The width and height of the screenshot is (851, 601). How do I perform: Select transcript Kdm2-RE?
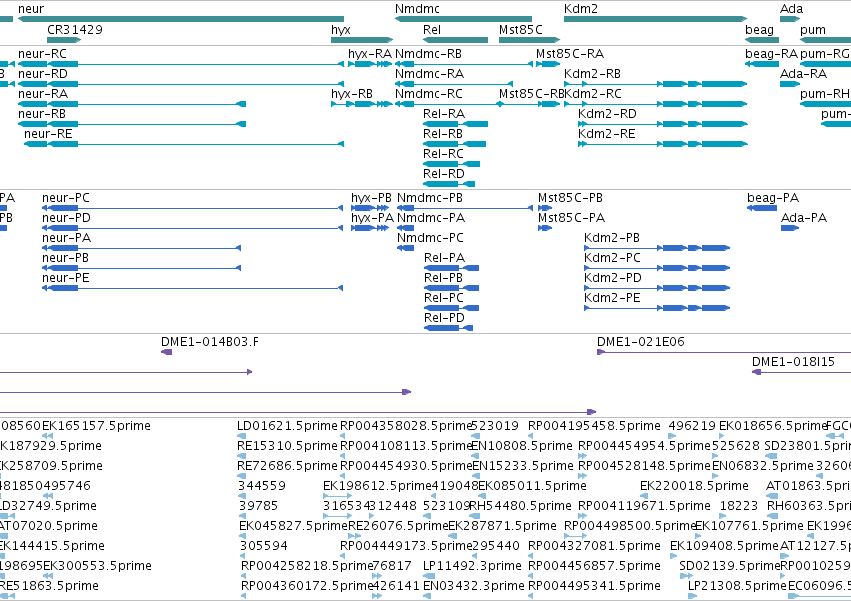coord(663,144)
